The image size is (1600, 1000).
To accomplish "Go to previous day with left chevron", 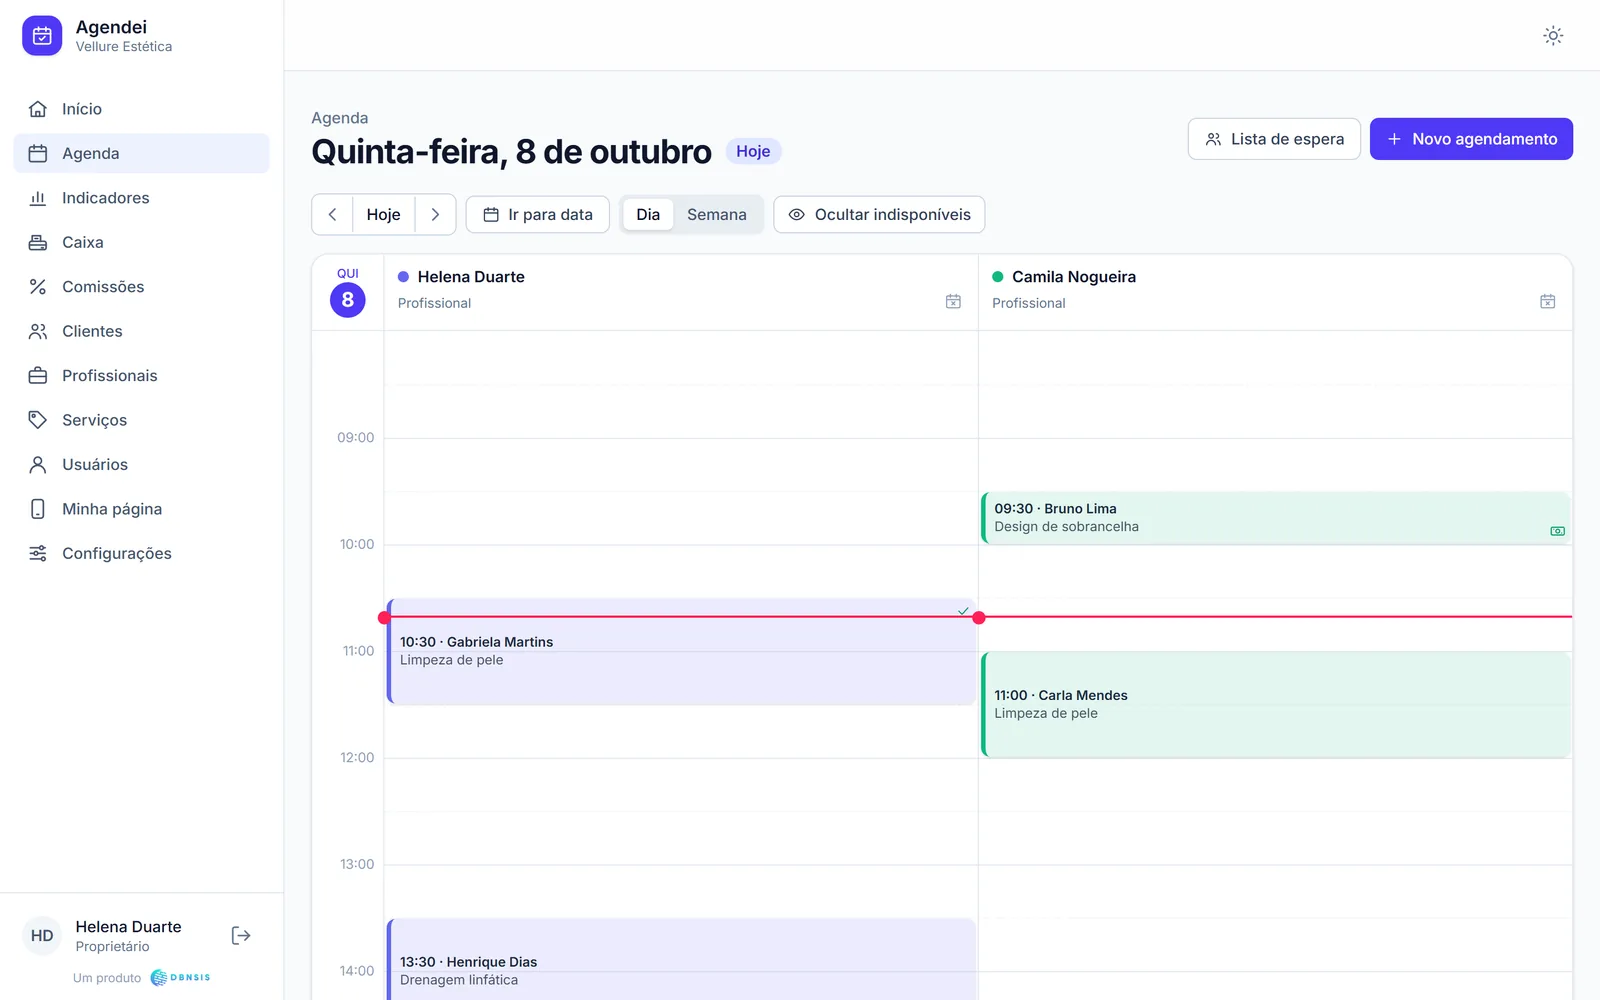I will 332,215.
